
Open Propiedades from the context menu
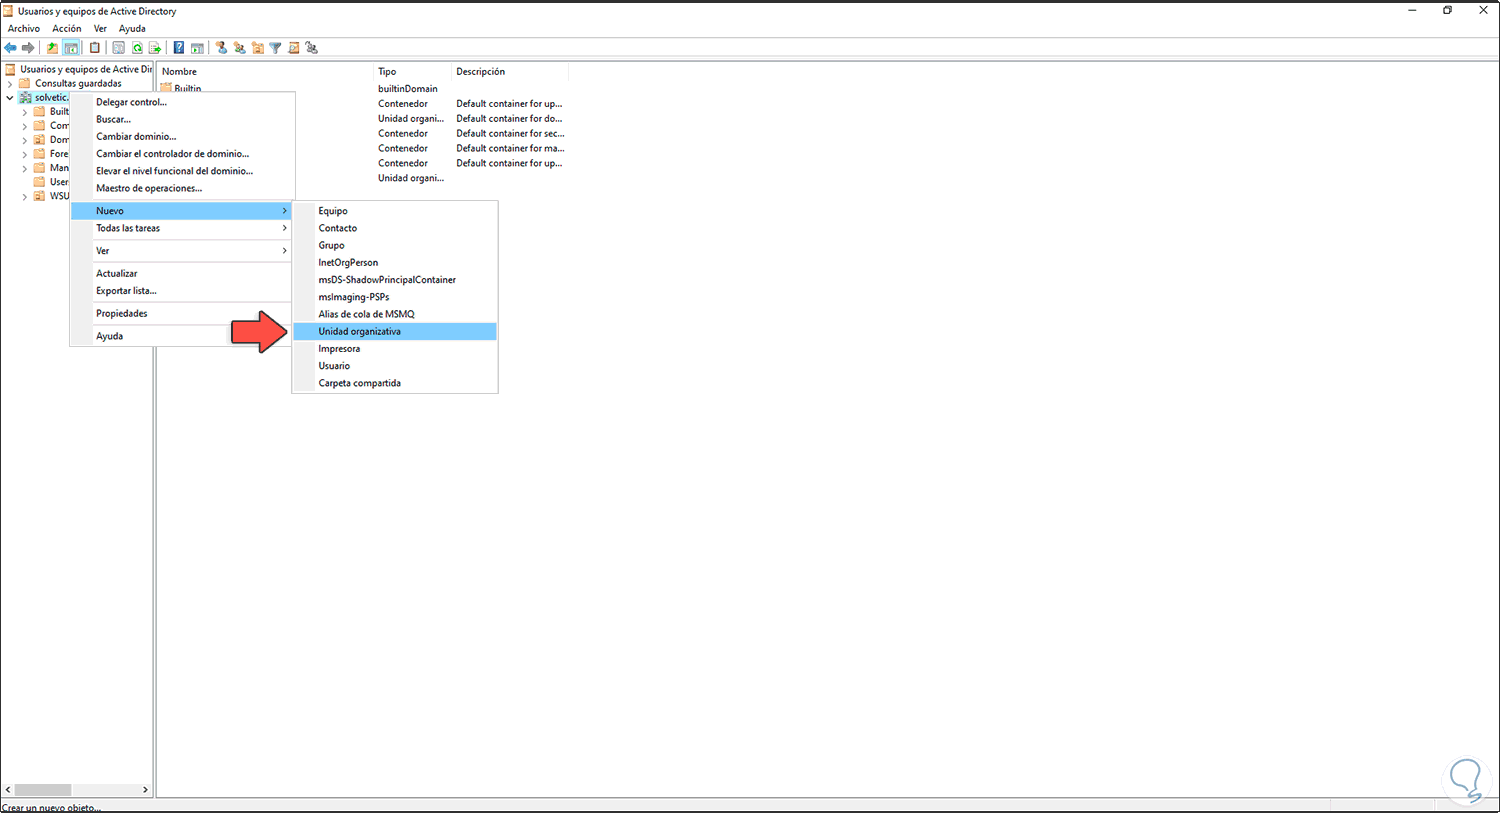coord(181,313)
